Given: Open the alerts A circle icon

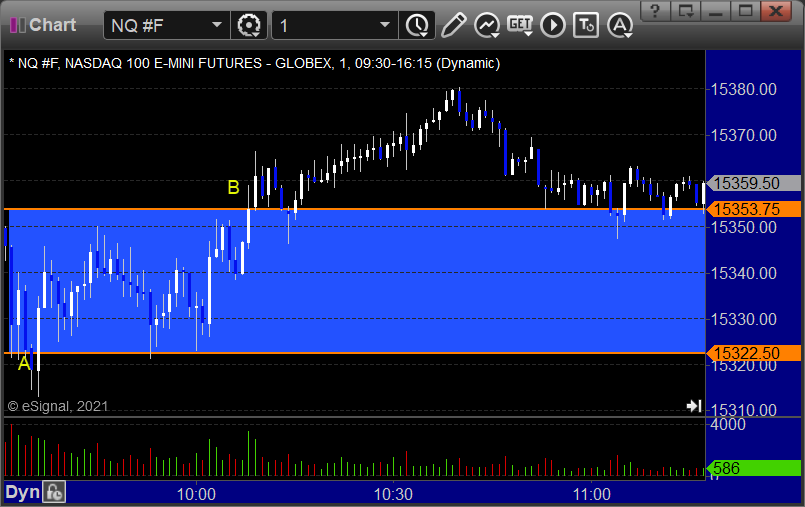Looking at the screenshot, I should pos(620,25).
